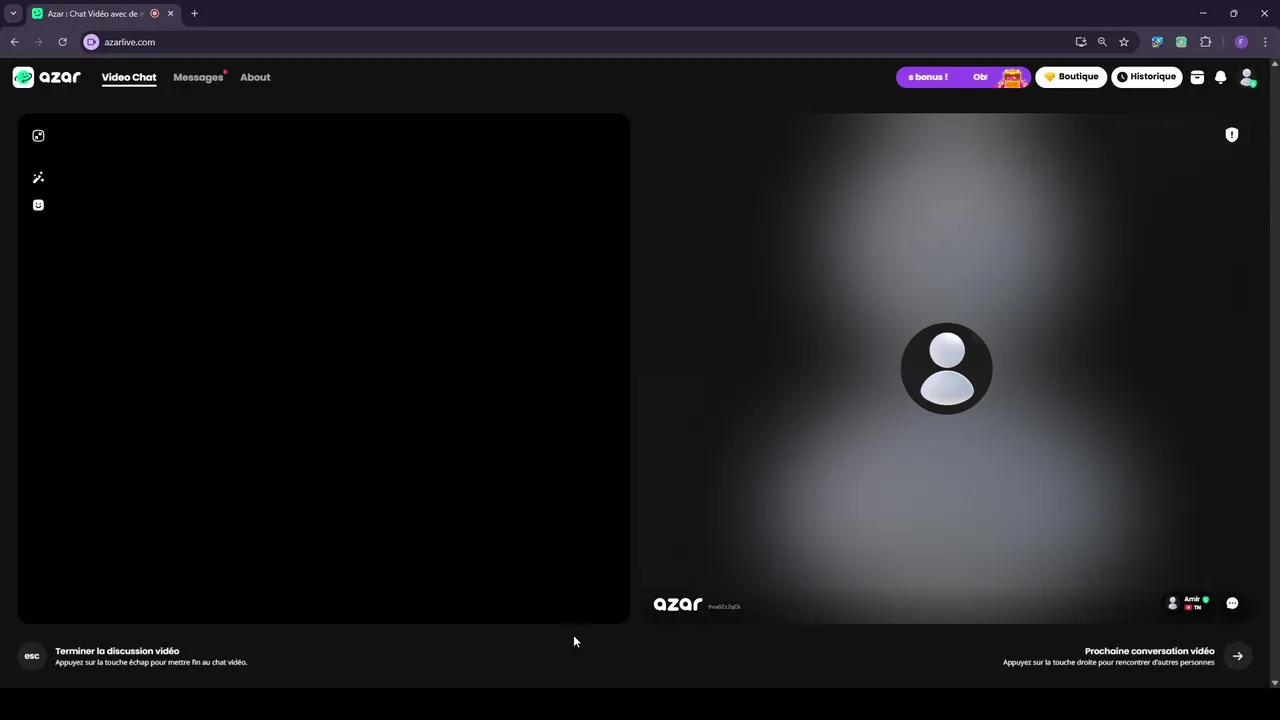Click the browser back arrow

pyautogui.click(x=14, y=42)
